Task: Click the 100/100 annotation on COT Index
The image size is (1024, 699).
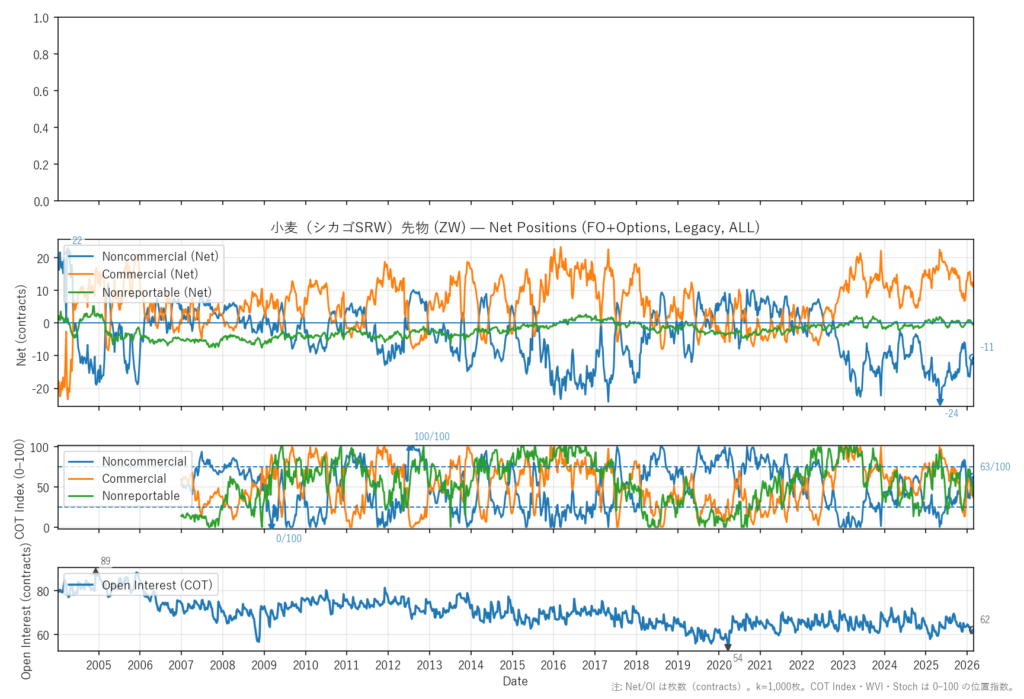Action: [x=432, y=437]
